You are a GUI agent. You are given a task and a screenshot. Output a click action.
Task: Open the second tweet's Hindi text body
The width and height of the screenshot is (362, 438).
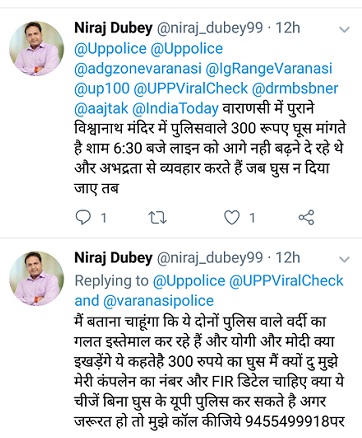pos(209,371)
